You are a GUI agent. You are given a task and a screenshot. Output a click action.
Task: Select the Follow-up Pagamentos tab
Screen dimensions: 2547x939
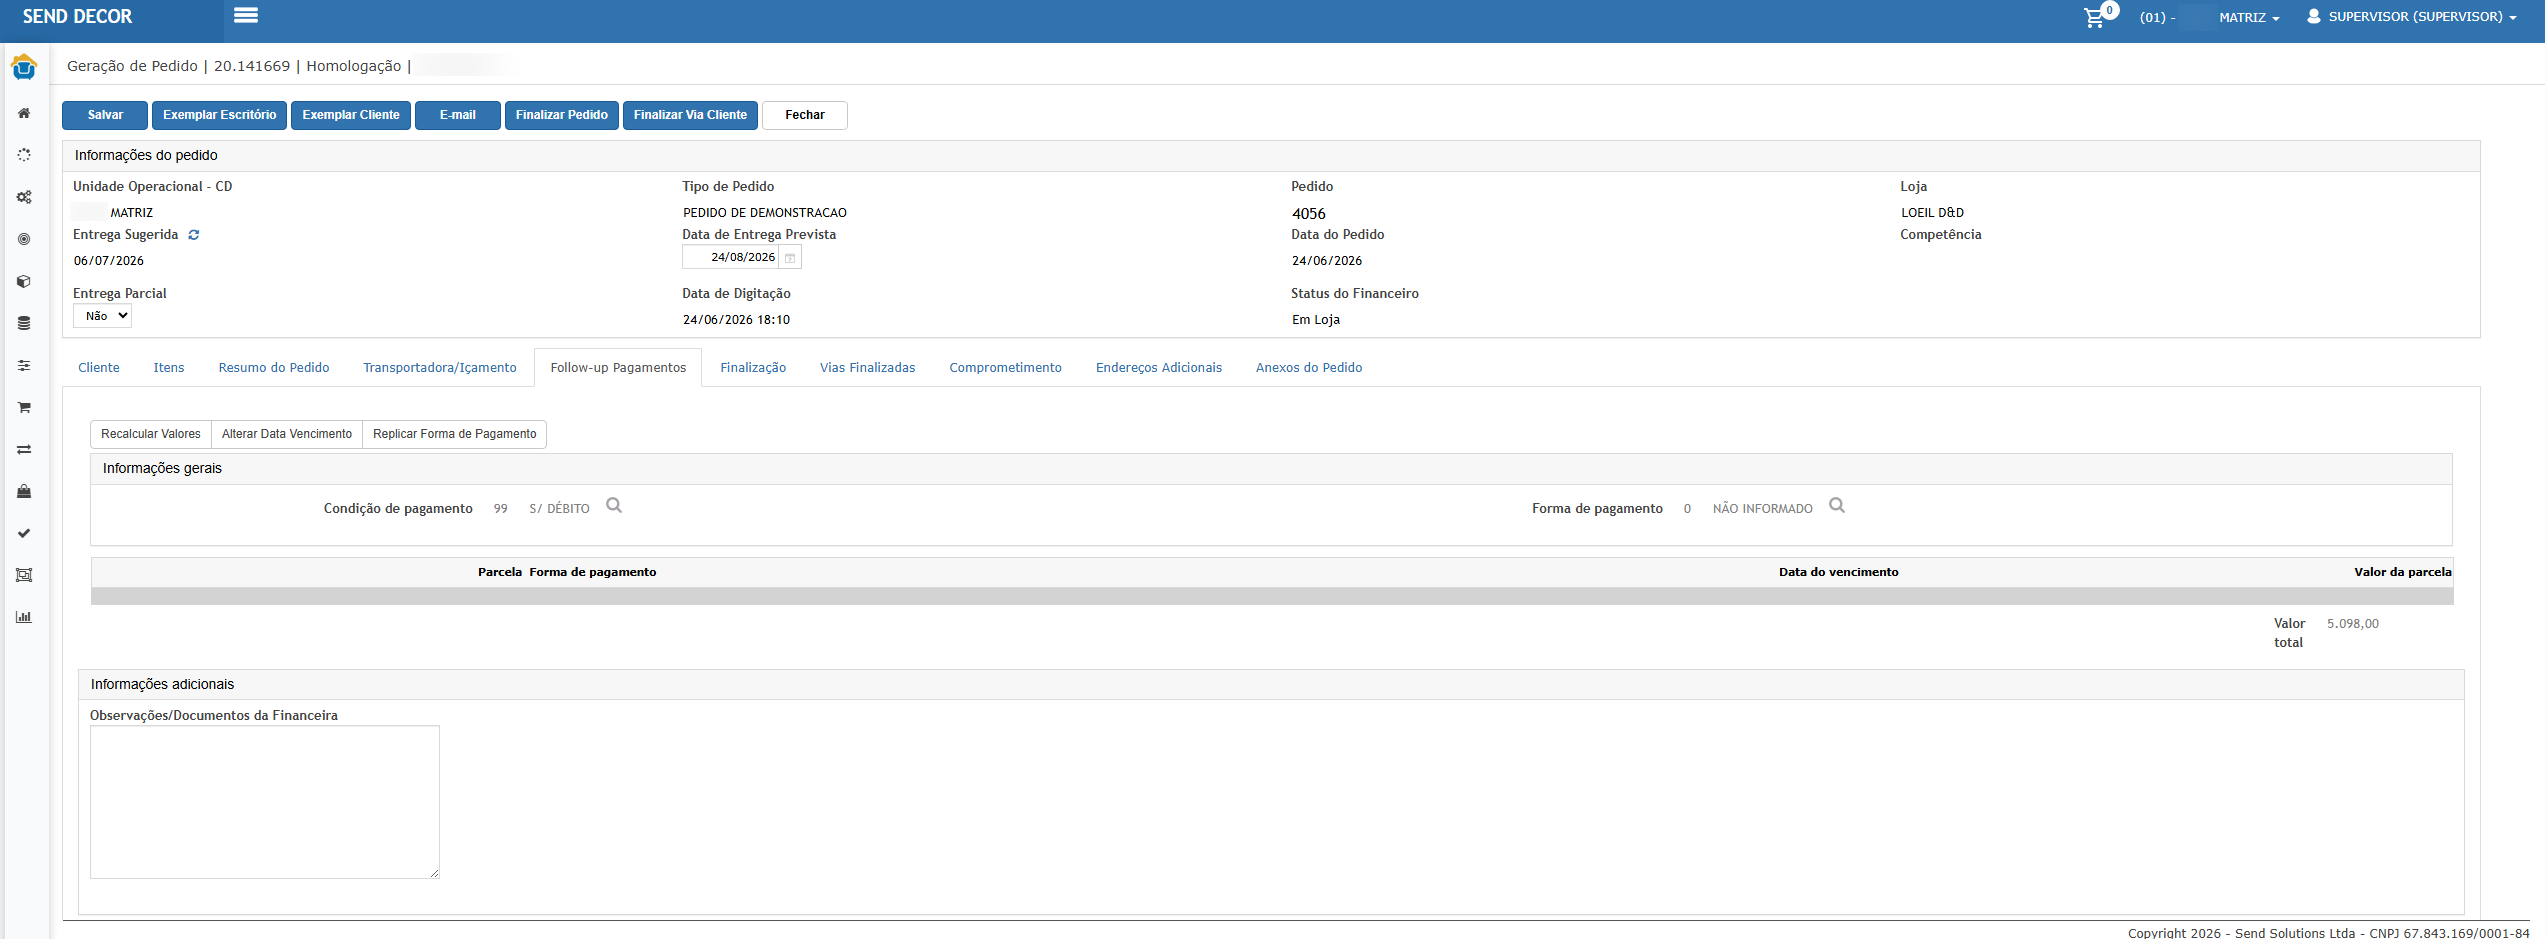(x=618, y=368)
